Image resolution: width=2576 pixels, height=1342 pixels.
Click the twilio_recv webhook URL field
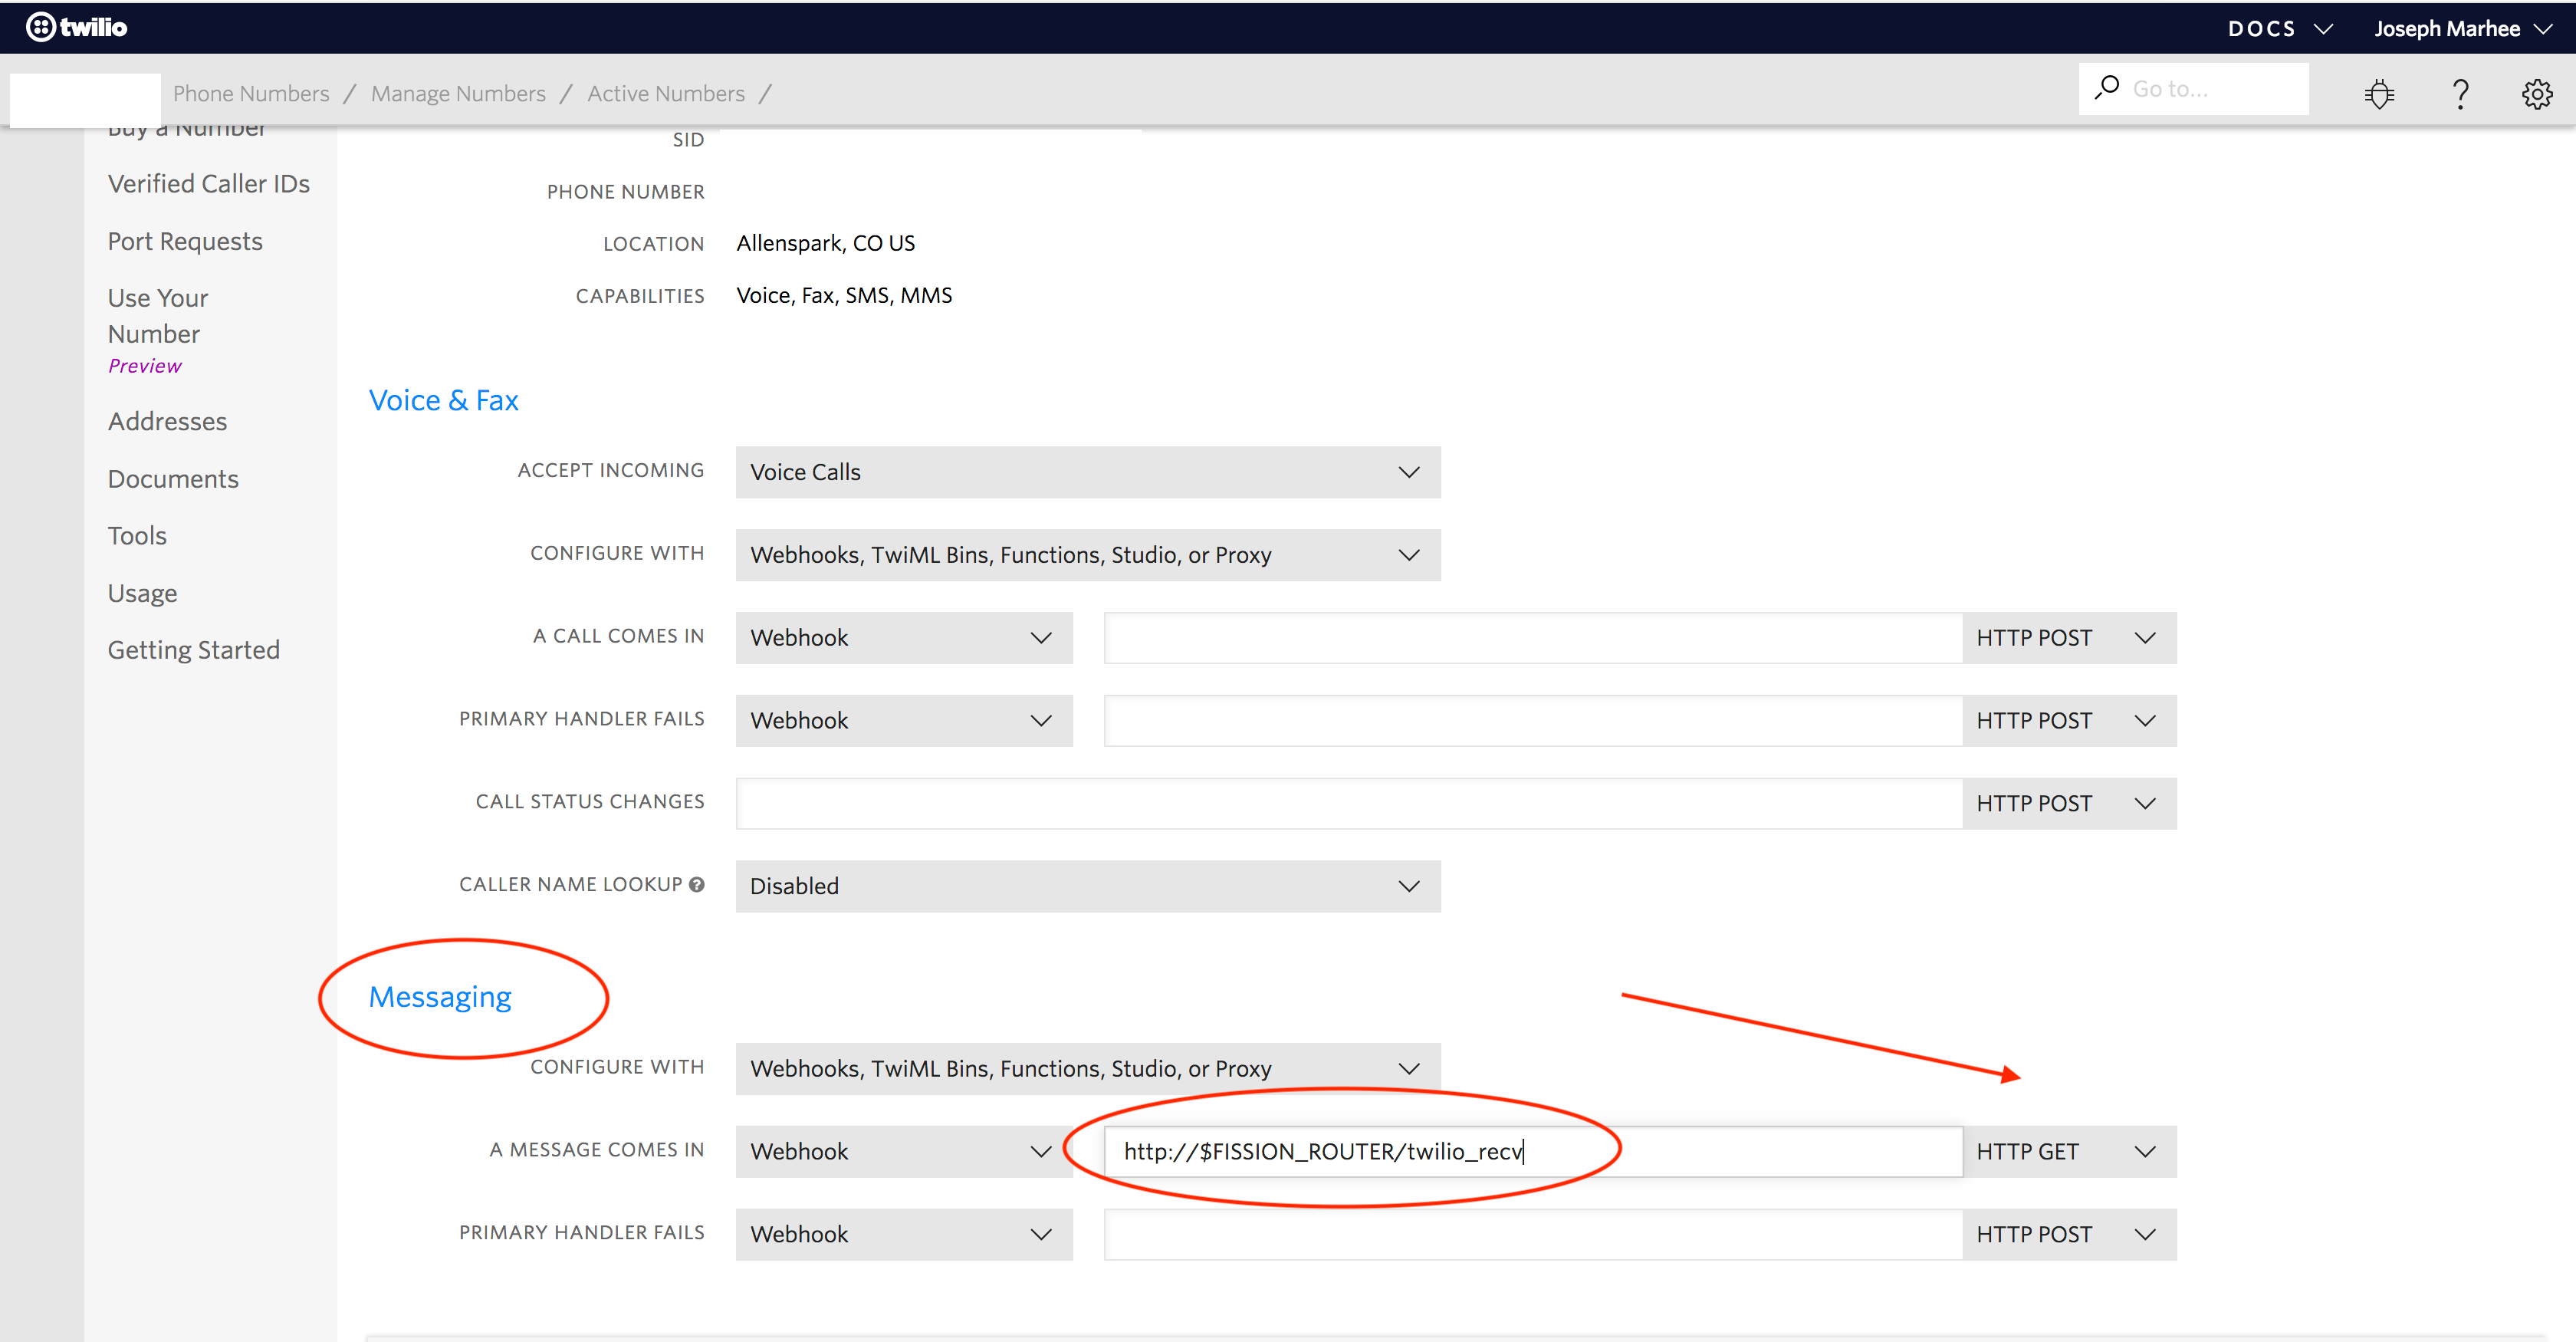click(1533, 1152)
